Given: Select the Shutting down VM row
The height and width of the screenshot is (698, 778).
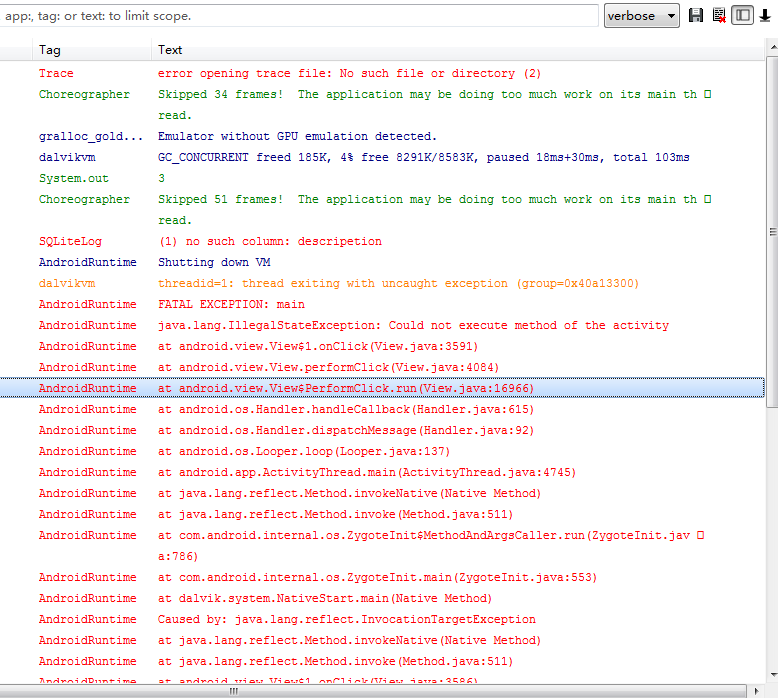Looking at the screenshot, I should [x=382, y=262].
